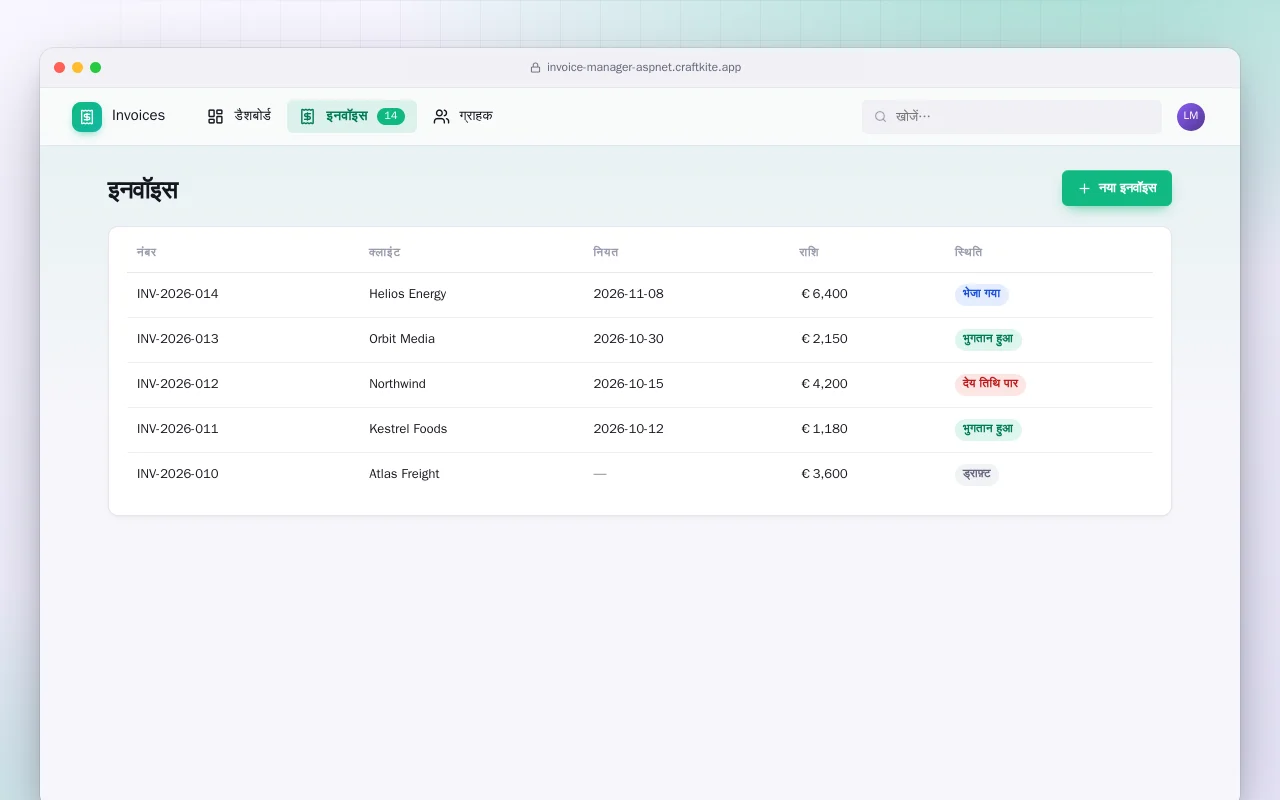This screenshot has height=800, width=1280.
Task: Open invoice INV-2026-010
Action: (x=178, y=474)
